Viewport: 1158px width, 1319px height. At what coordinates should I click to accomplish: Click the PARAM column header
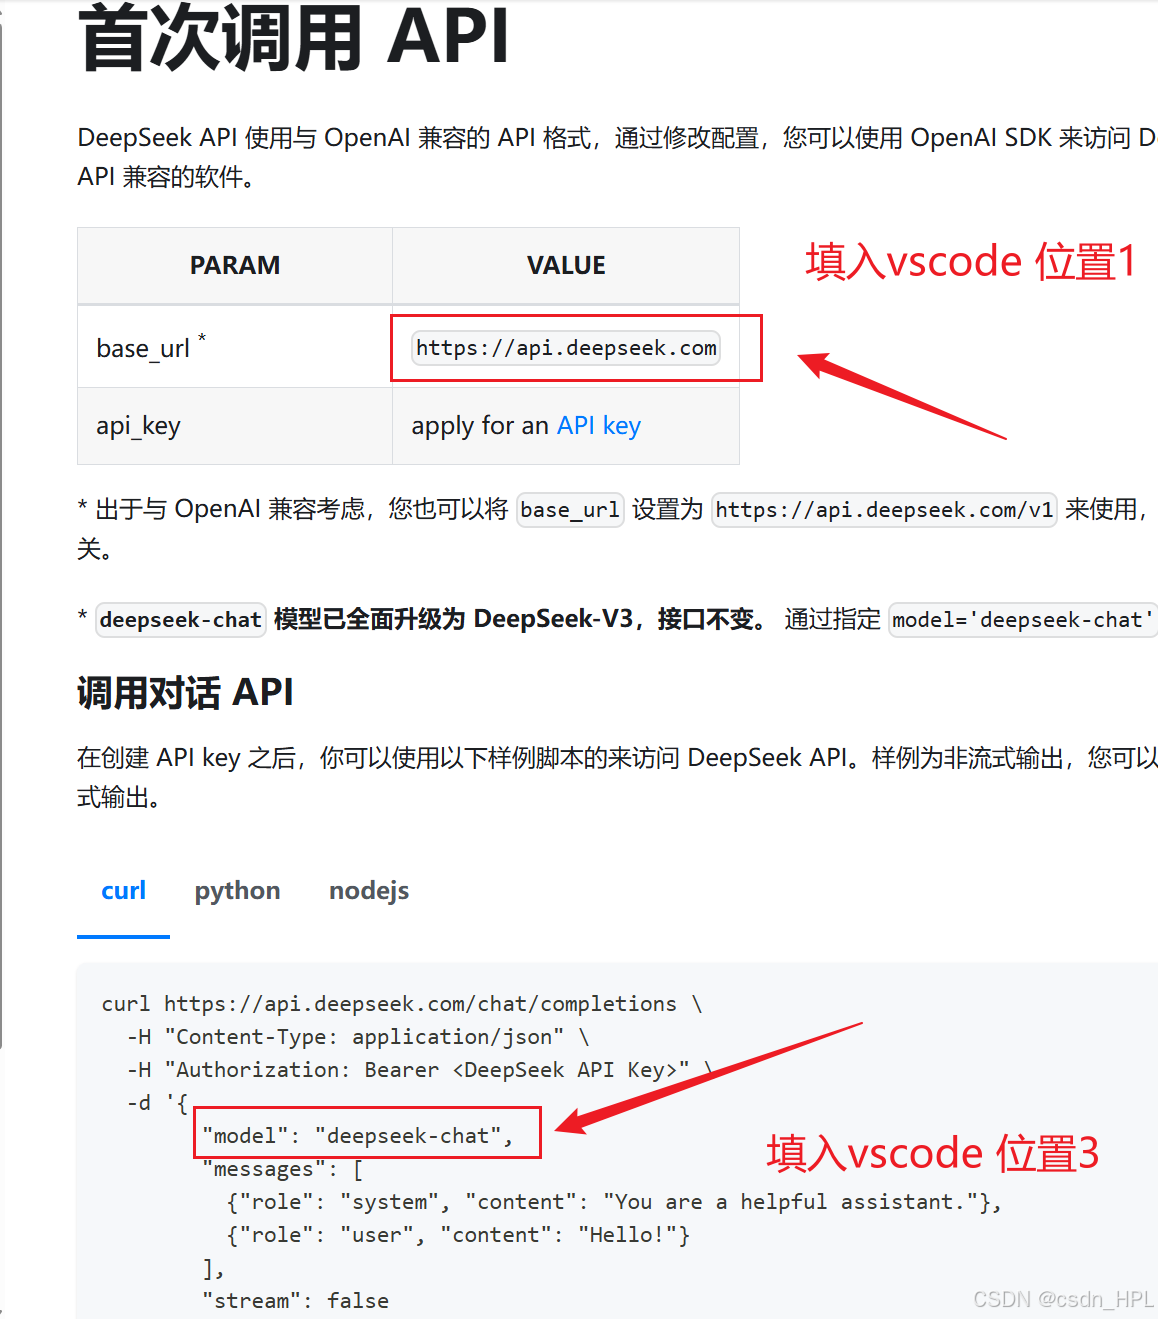(235, 265)
